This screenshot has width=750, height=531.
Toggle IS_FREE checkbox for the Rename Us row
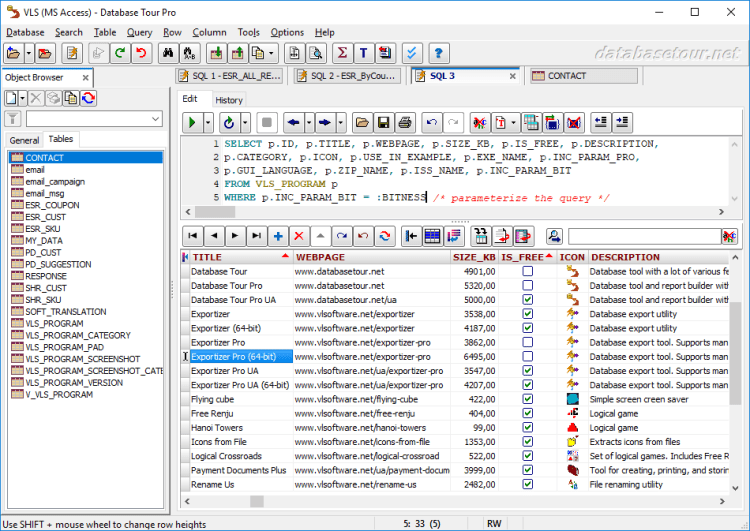pyautogui.click(x=528, y=485)
